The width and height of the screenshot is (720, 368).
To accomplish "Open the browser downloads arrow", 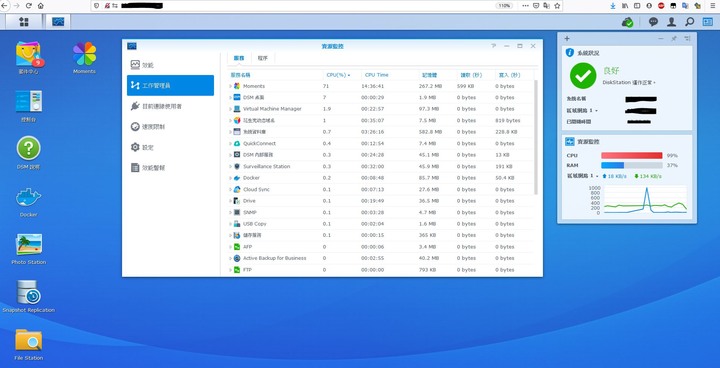I will tap(613, 6).
